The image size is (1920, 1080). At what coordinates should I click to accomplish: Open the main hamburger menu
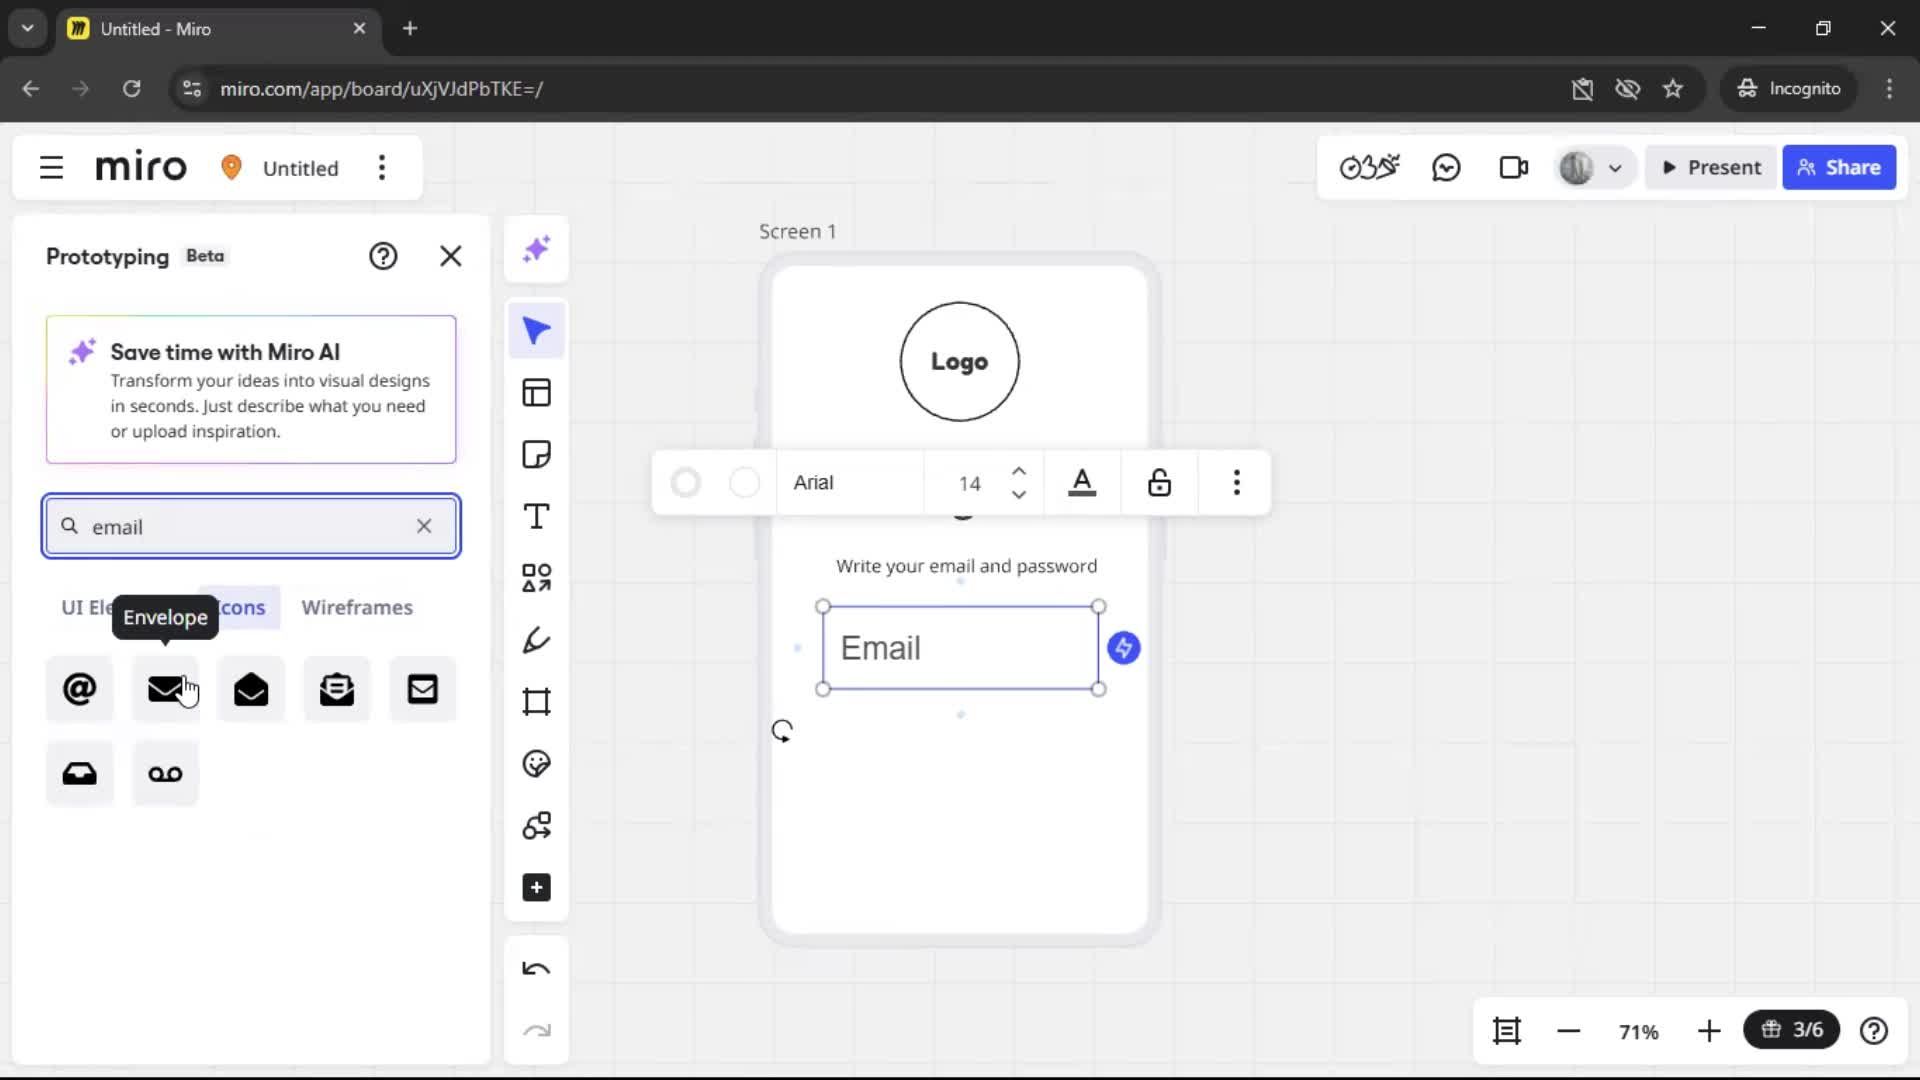(x=51, y=168)
